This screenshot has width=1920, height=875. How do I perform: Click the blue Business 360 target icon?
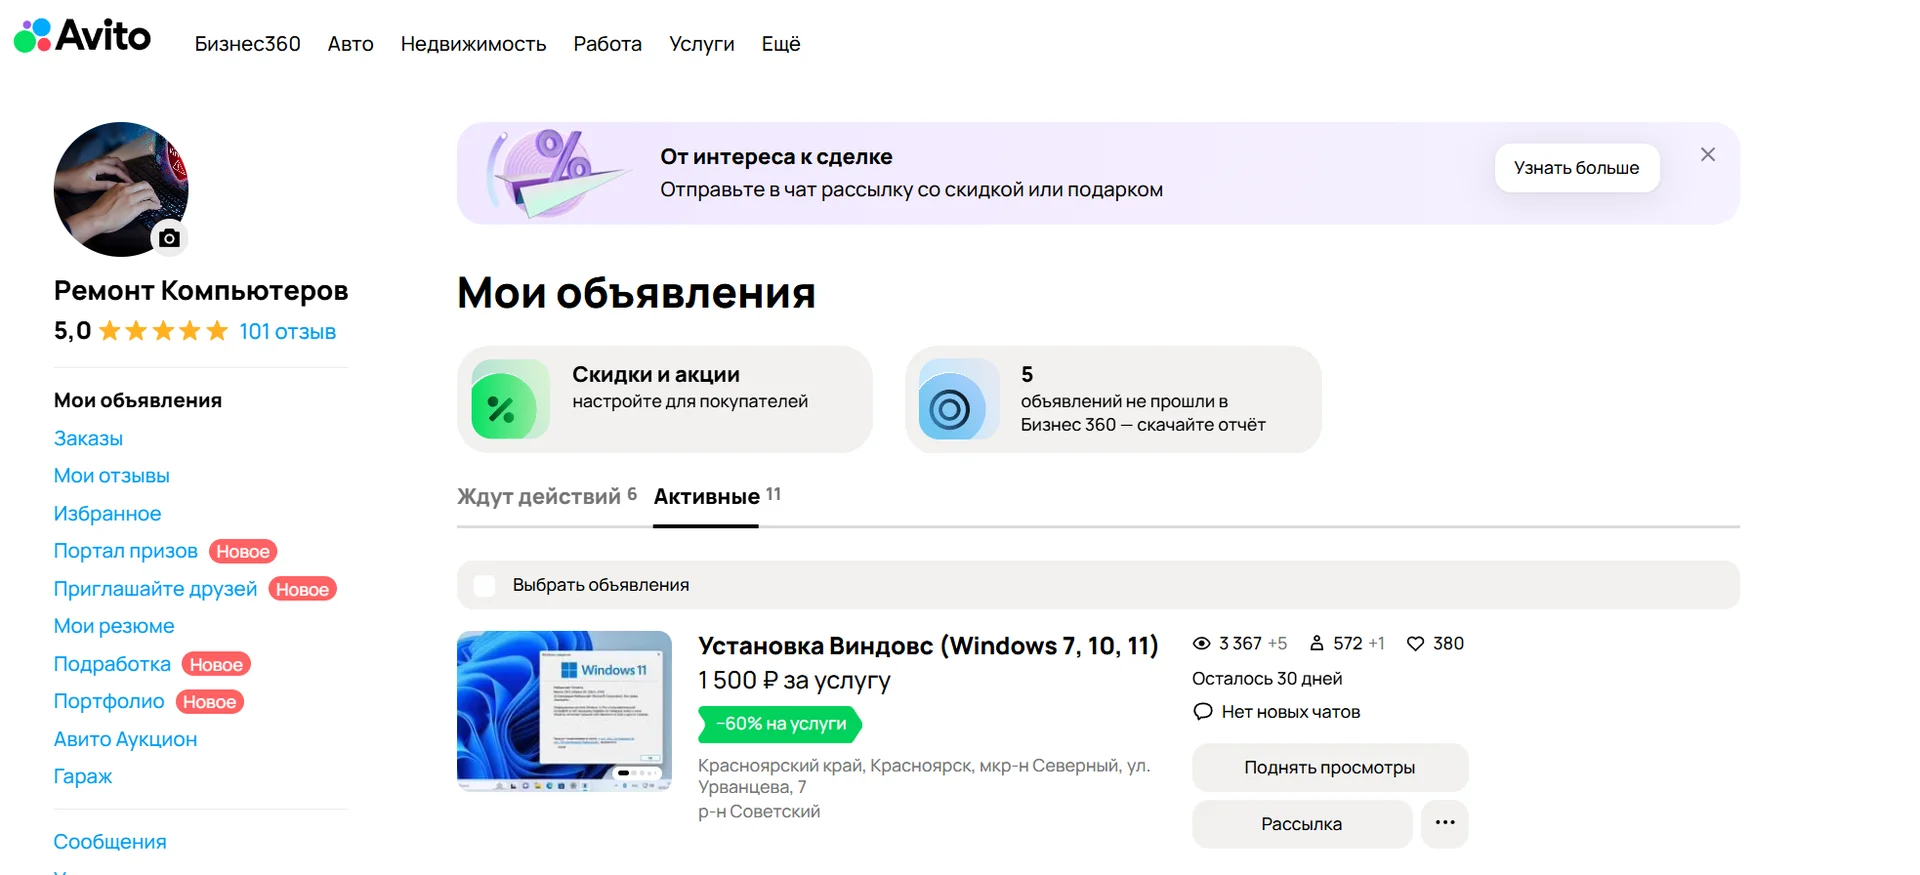[959, 399]
